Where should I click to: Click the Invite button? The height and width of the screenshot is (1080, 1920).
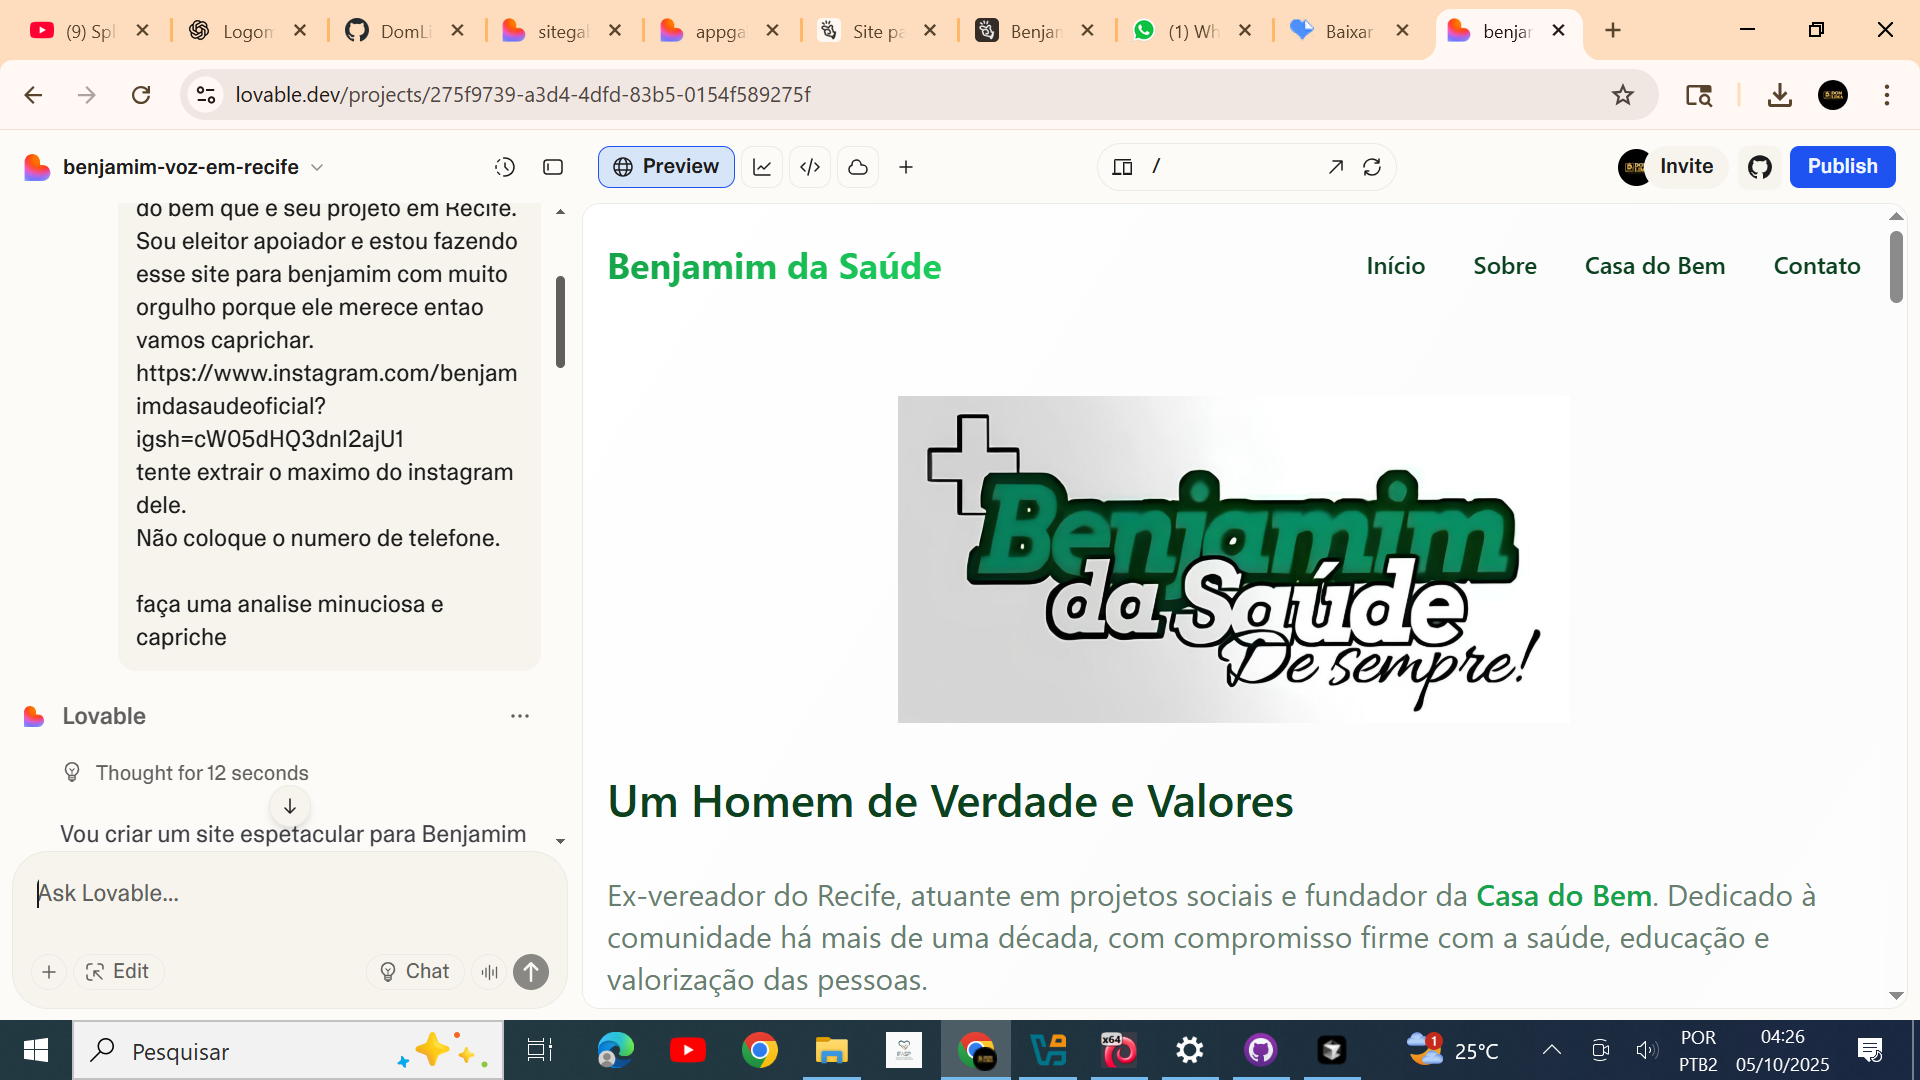[1686, 167]
